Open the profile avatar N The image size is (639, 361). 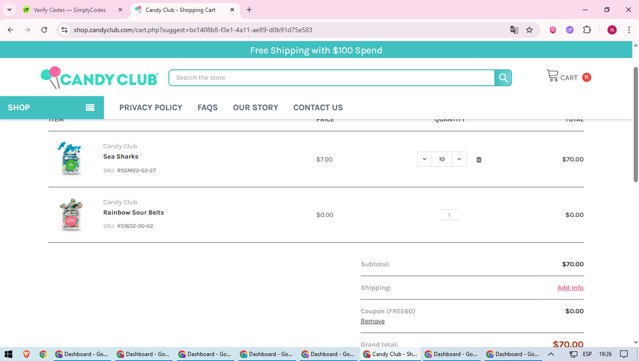point(612,30)
